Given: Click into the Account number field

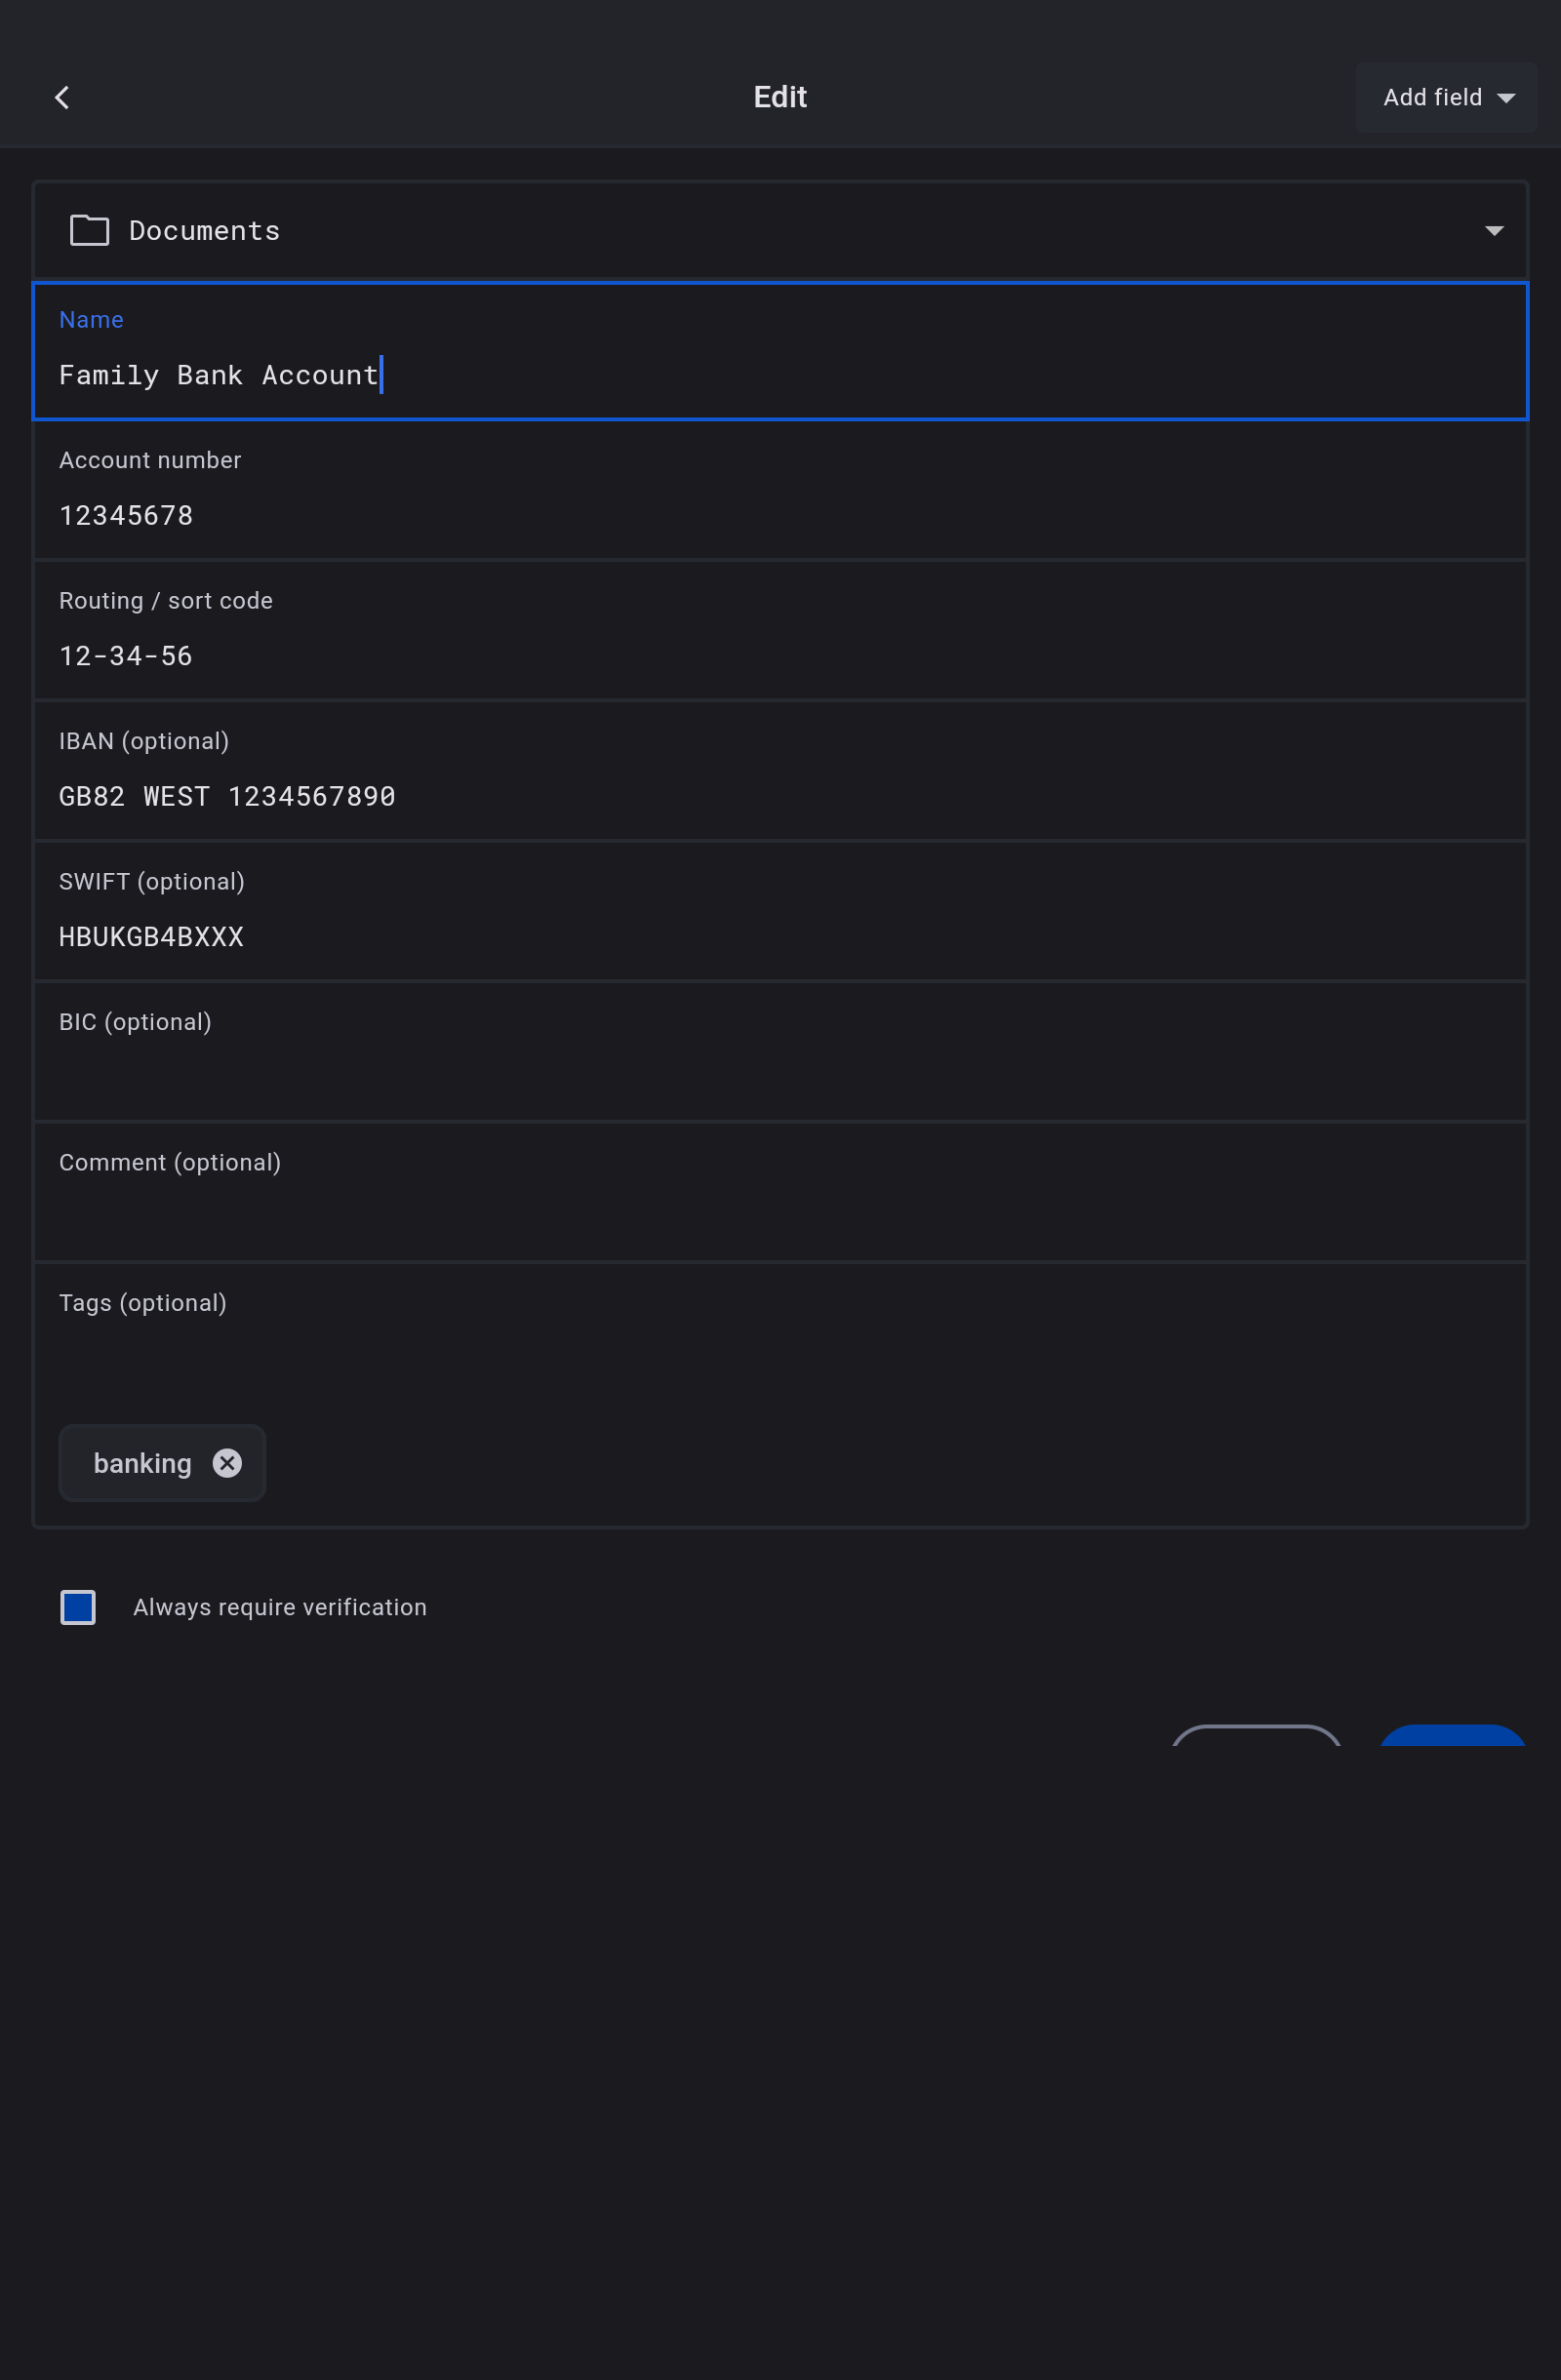Looking at the screenshot, I should (780, 515).
